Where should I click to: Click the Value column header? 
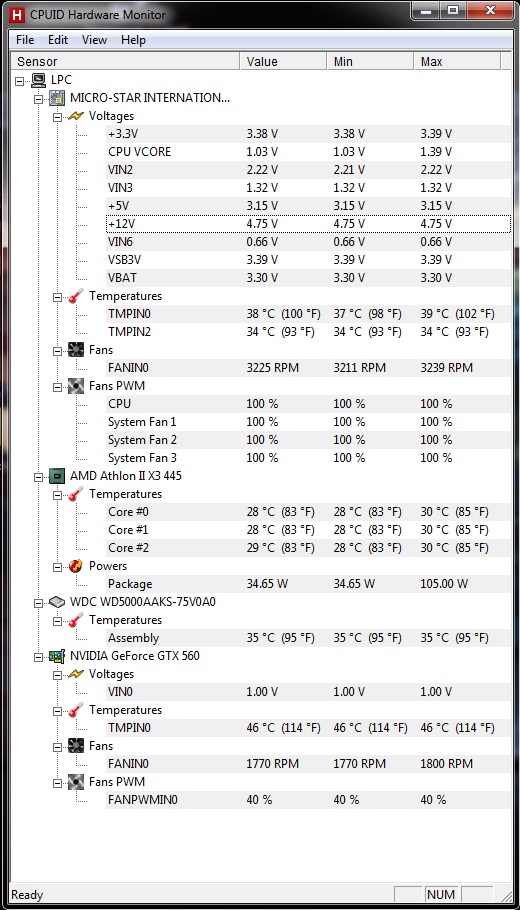point(283,62)
